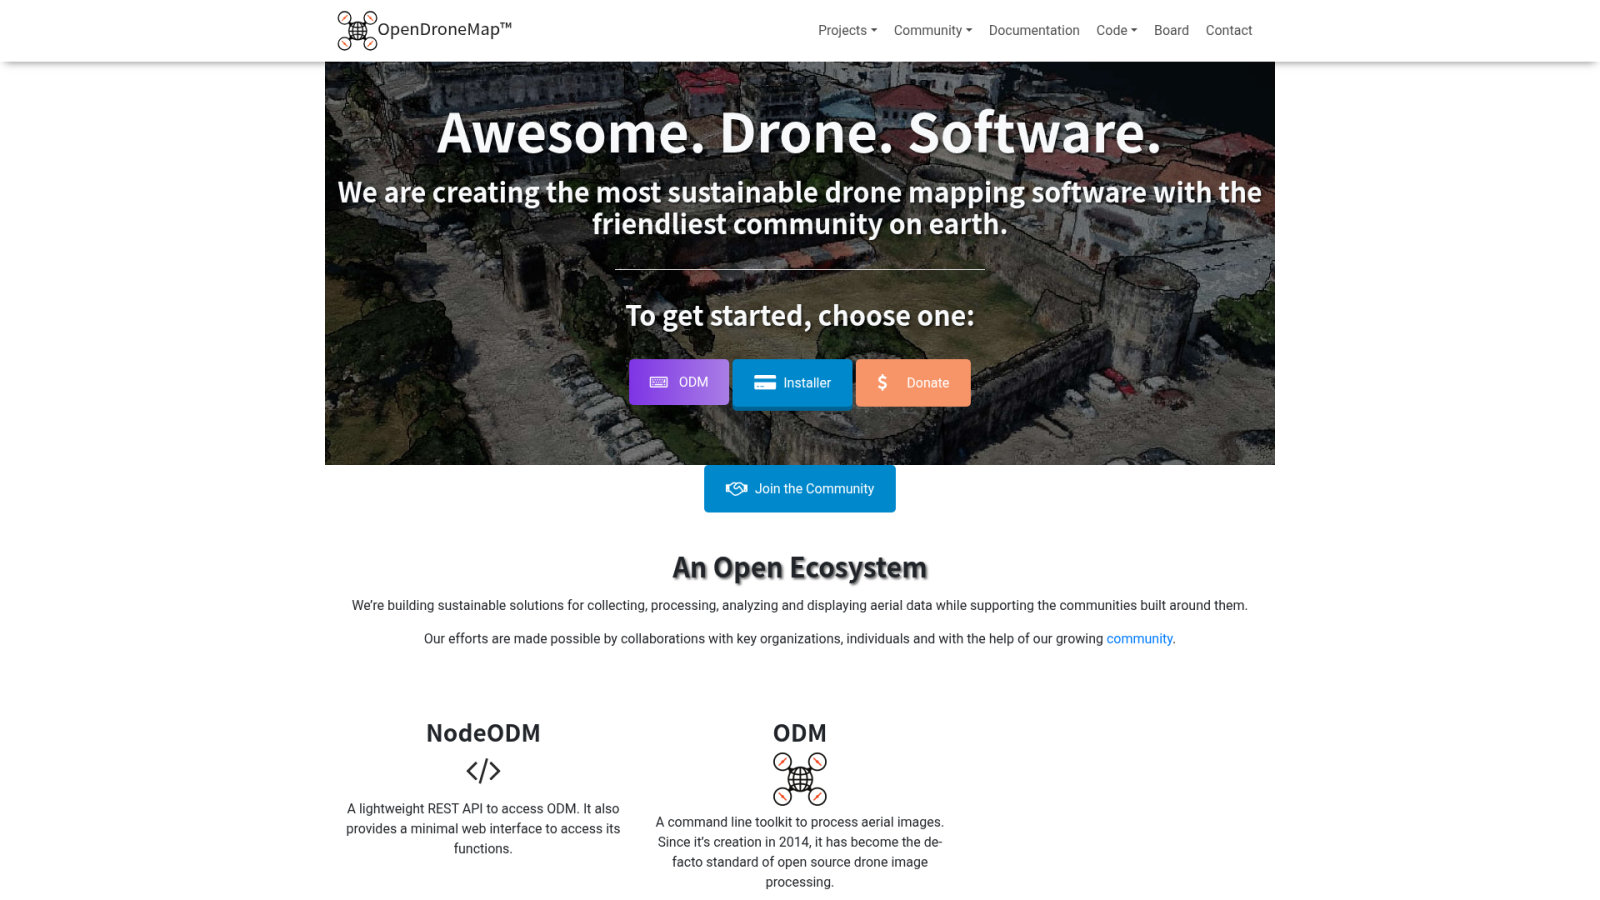Viewport: 1600px width, 900px height.
Task: Click the OpenDroneMap drone logo icon
Action: (x=357, y=30)
